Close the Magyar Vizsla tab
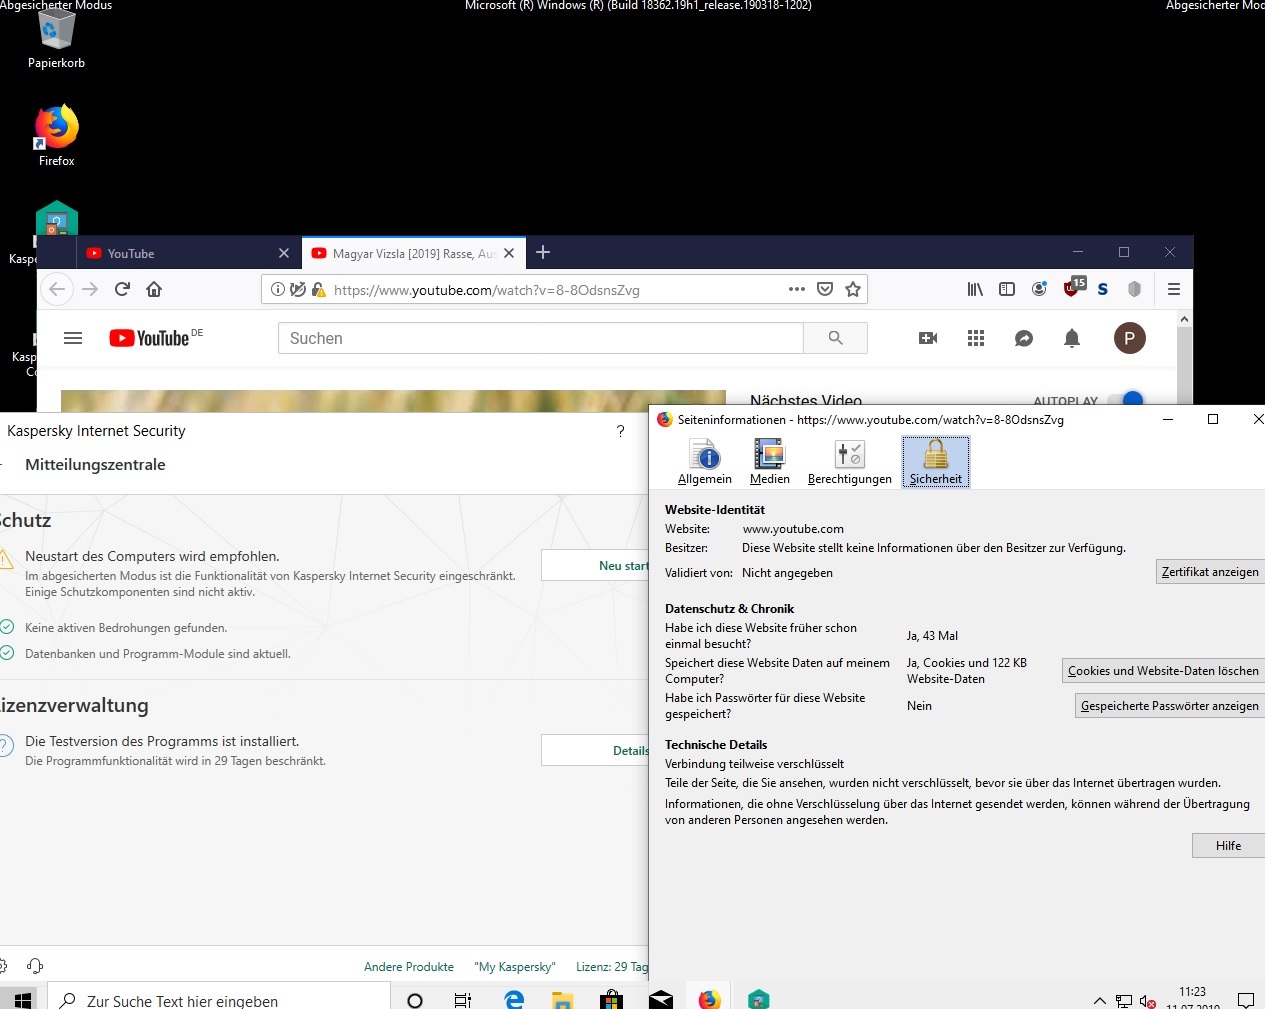The width and height of the screenshot is (1265, 1009). (x=509, y=253)
